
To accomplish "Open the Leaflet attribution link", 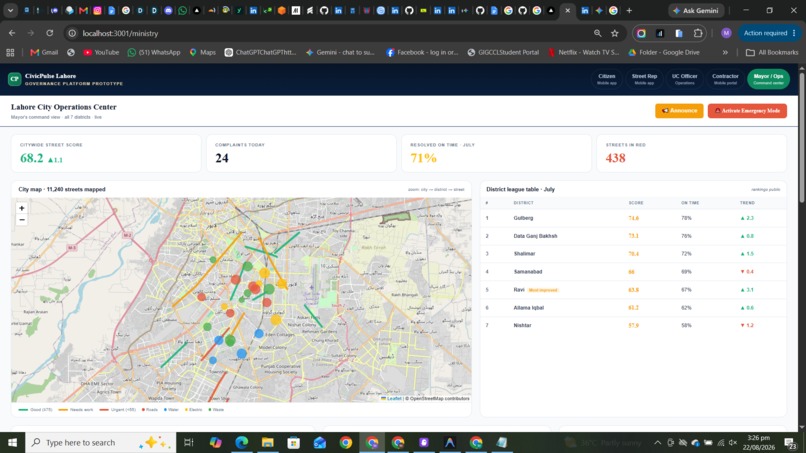I will pos(391,398).
